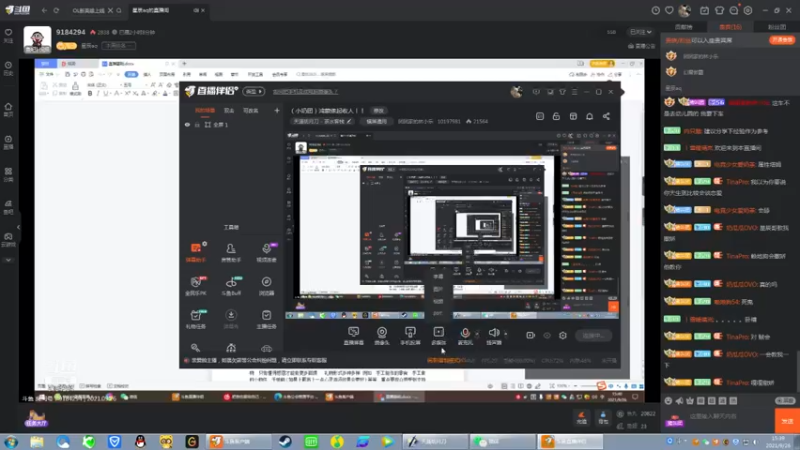Toggle the switch at chat toolbar right end

(x=785, y=401)
